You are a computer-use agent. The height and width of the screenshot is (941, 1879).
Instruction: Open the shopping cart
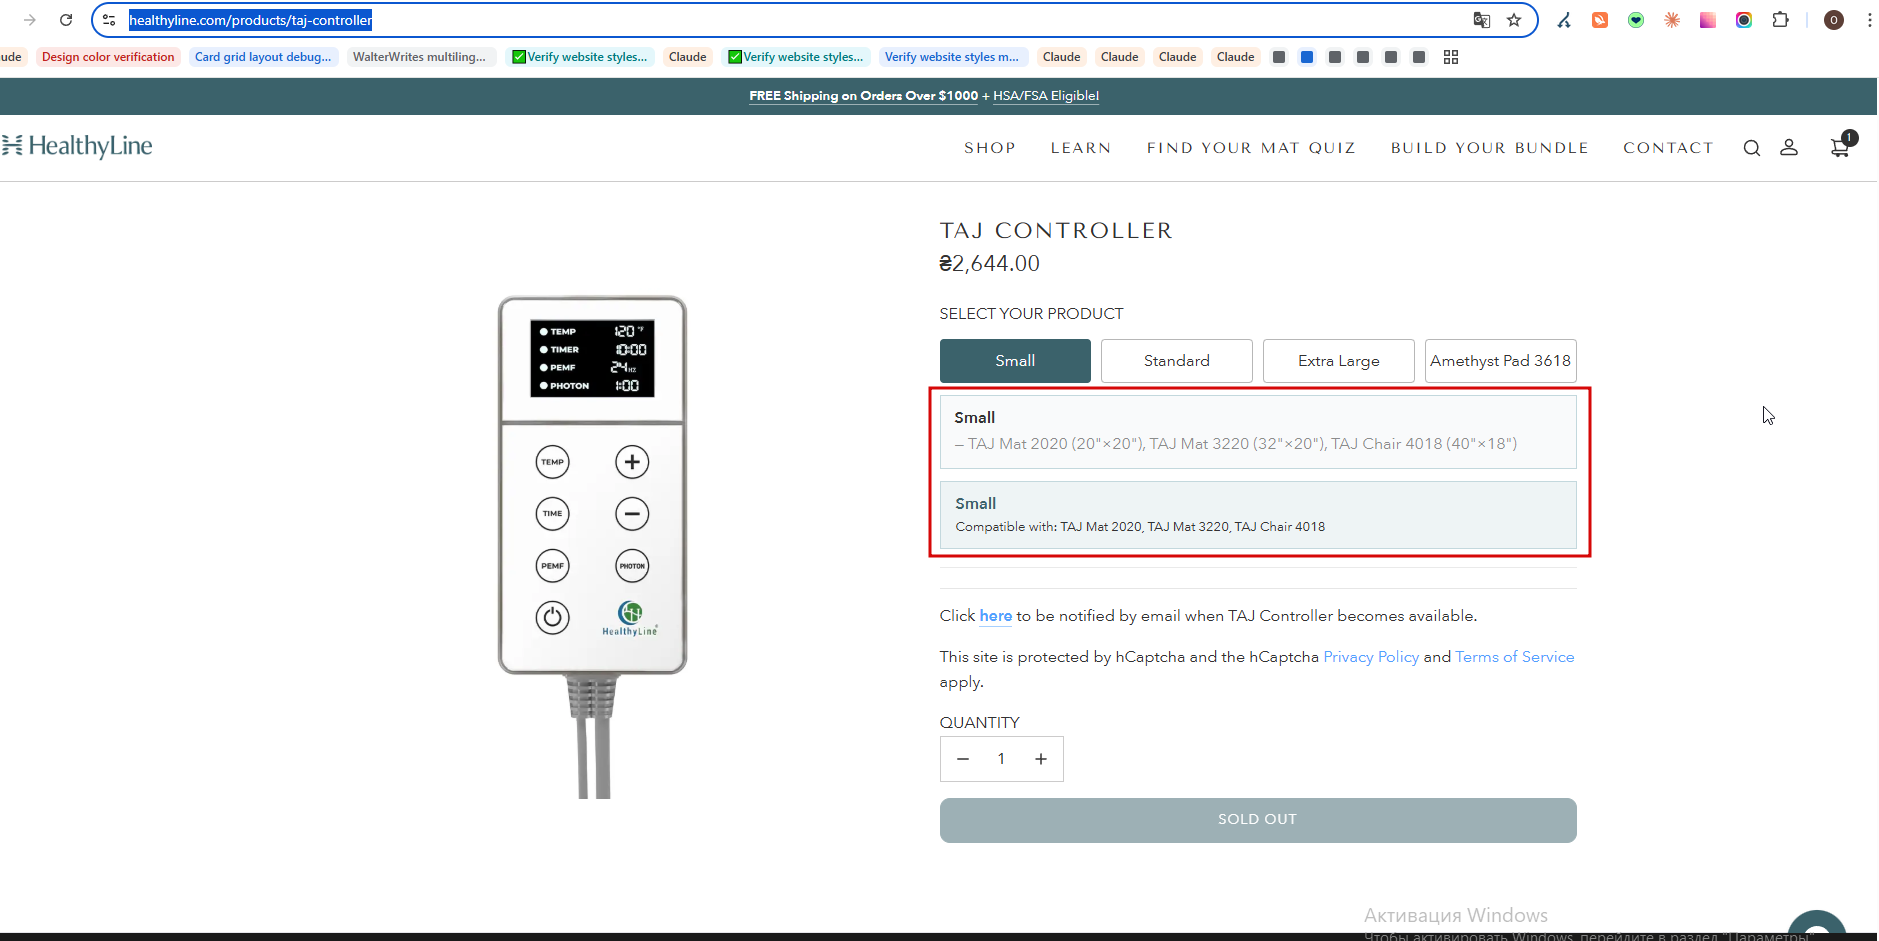(x=1840, y=147)
